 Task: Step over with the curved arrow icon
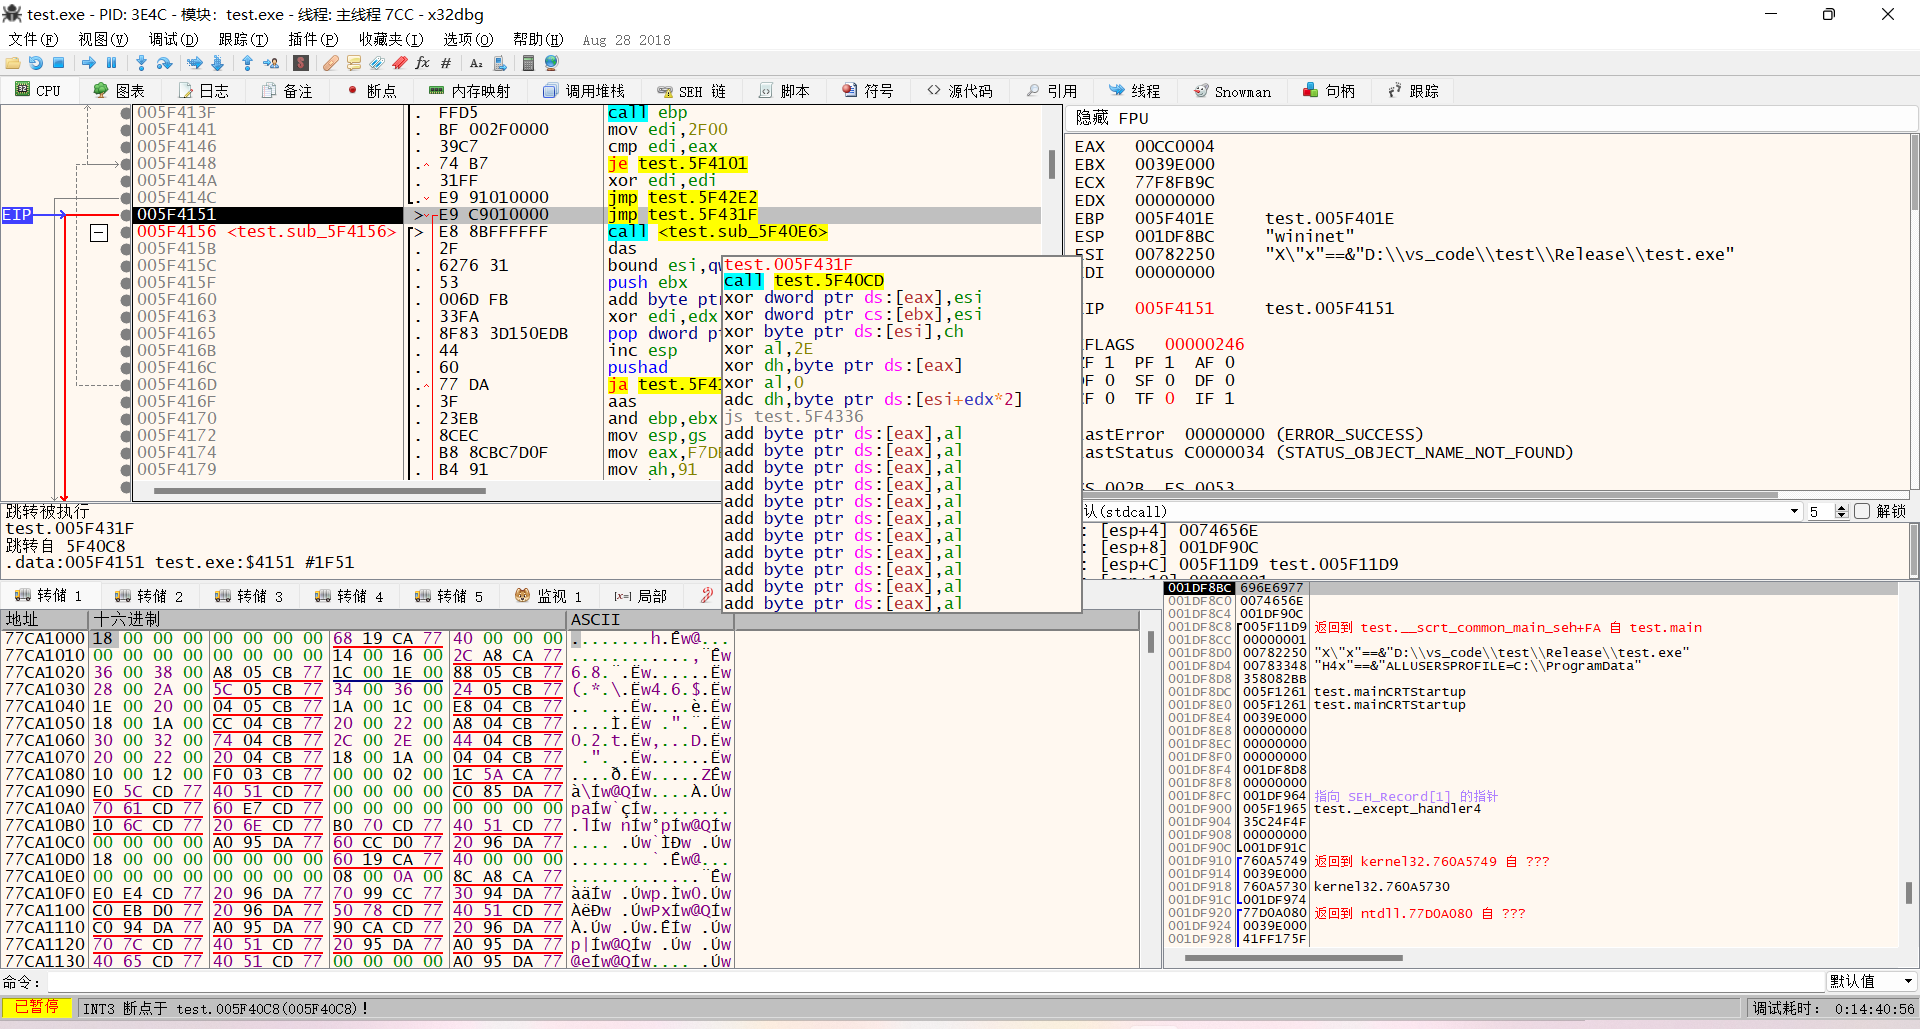164,63
